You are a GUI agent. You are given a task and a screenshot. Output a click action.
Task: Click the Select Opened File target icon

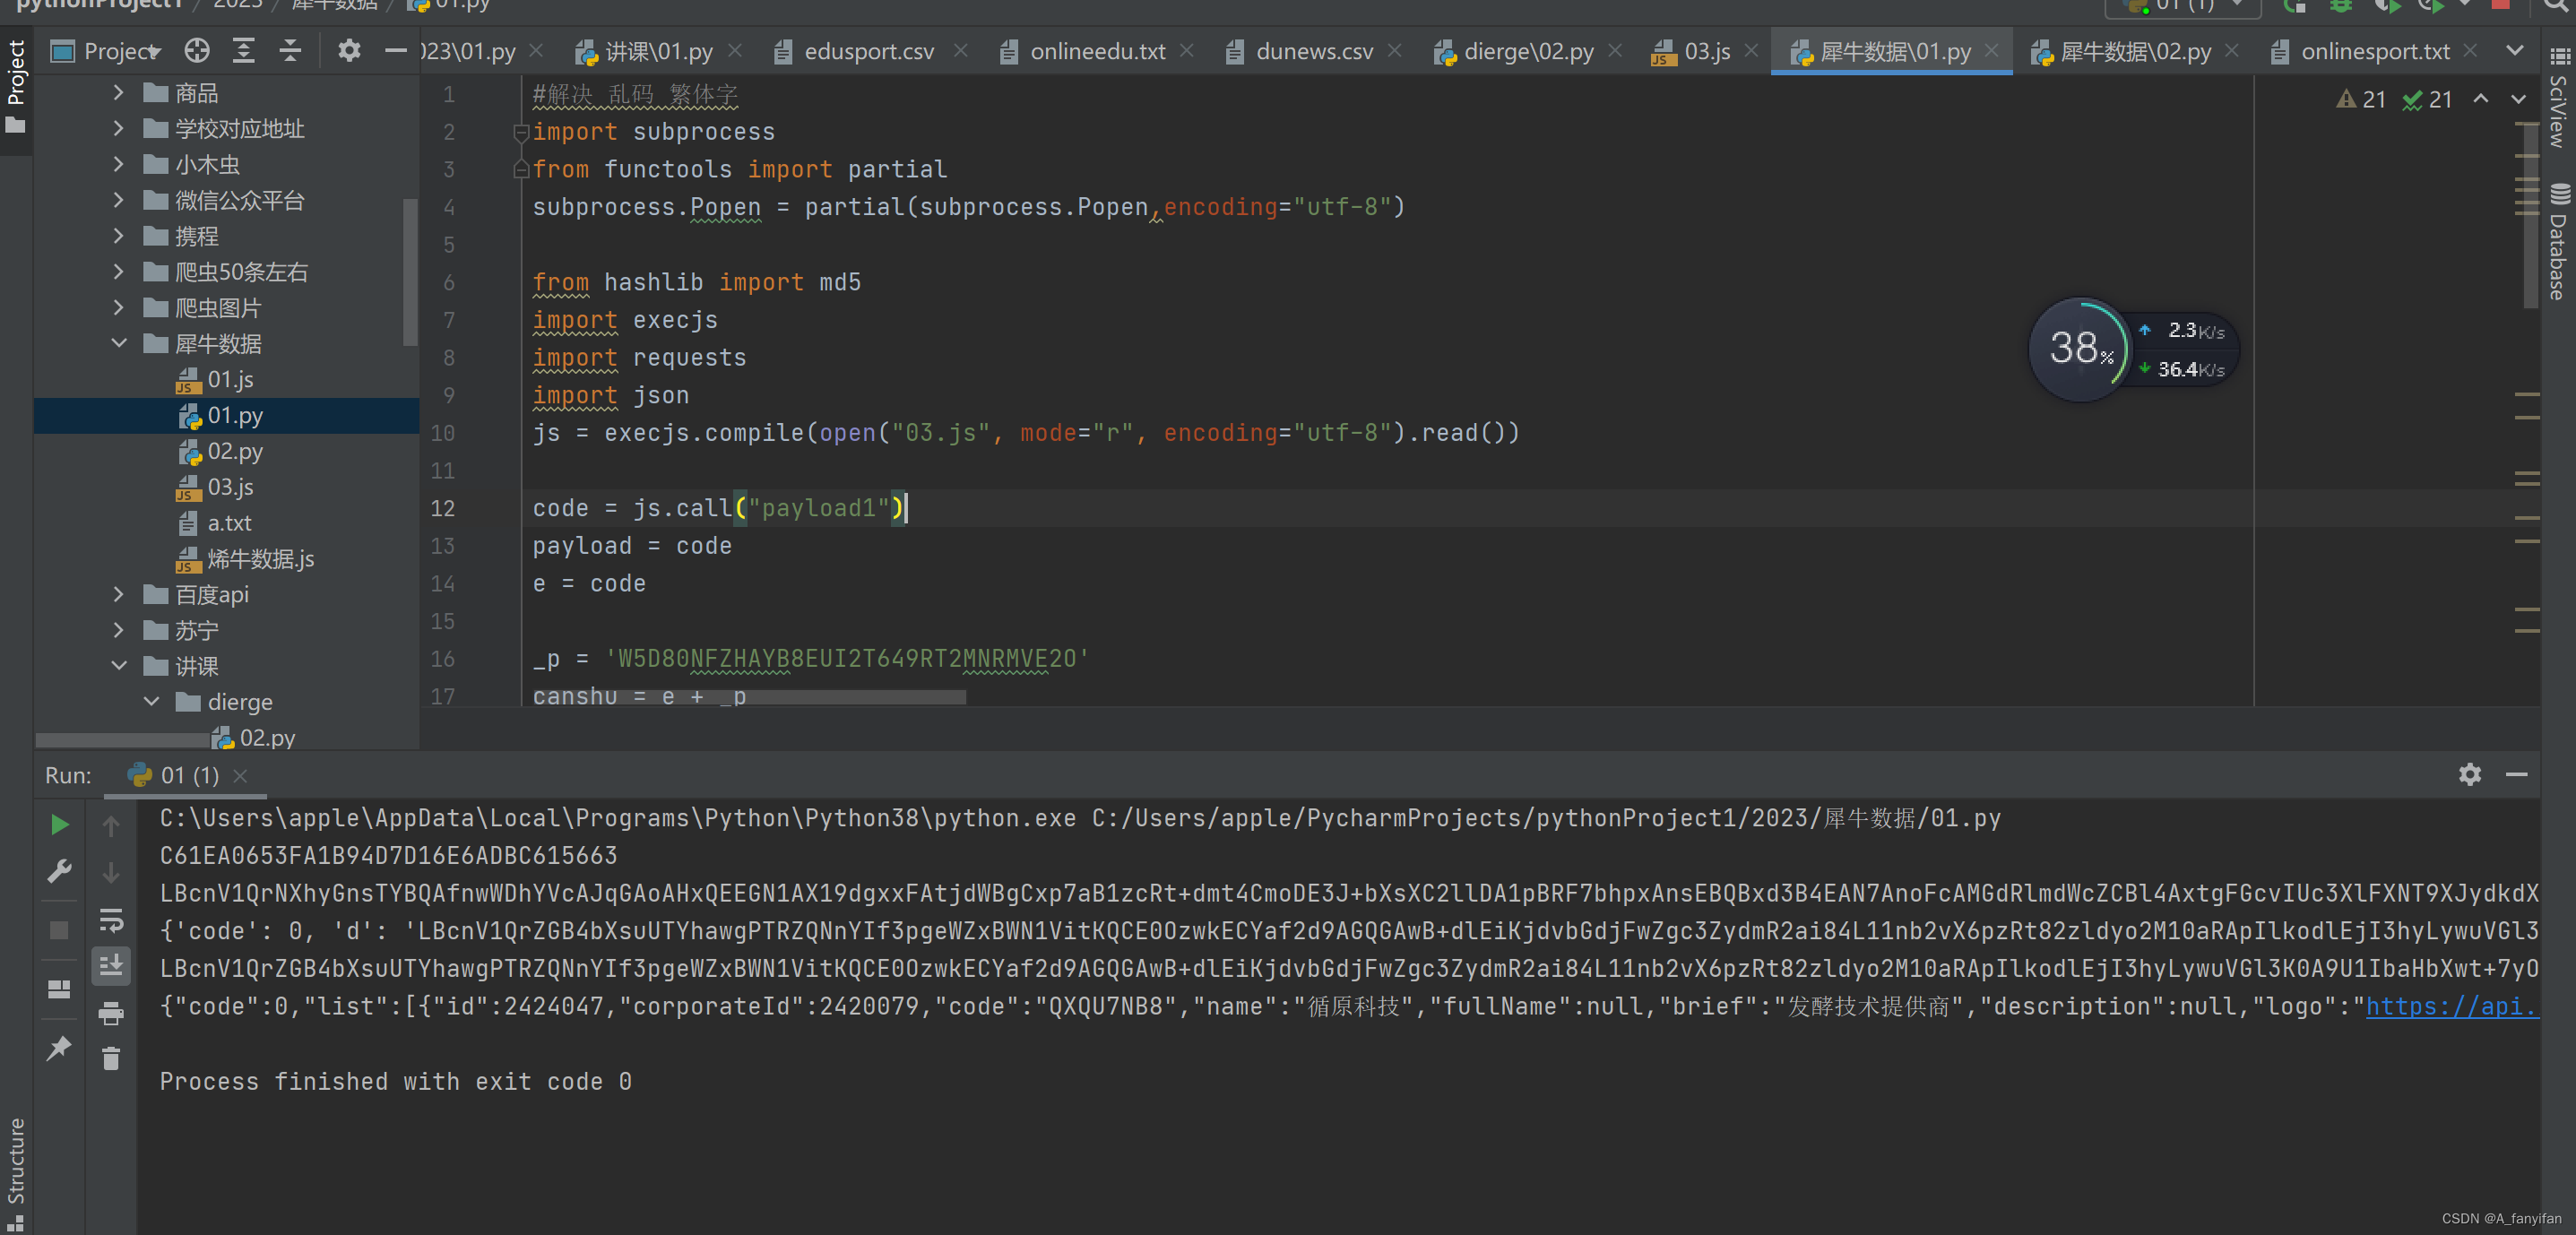[197, 50]
